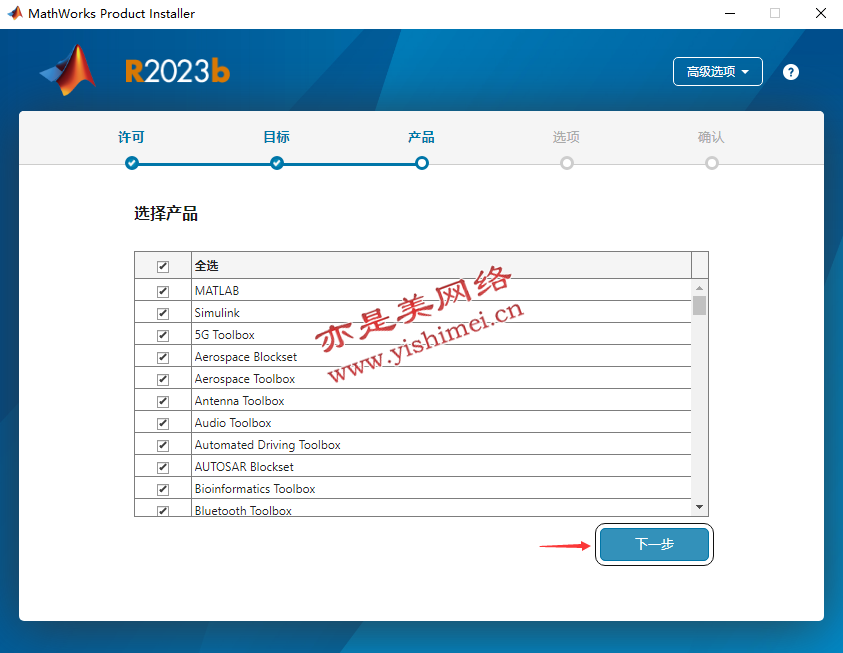The height and width of the screenshot is (653, 843).
Task: Click the 许可 step circle indicator
Action: click(132, 163)
